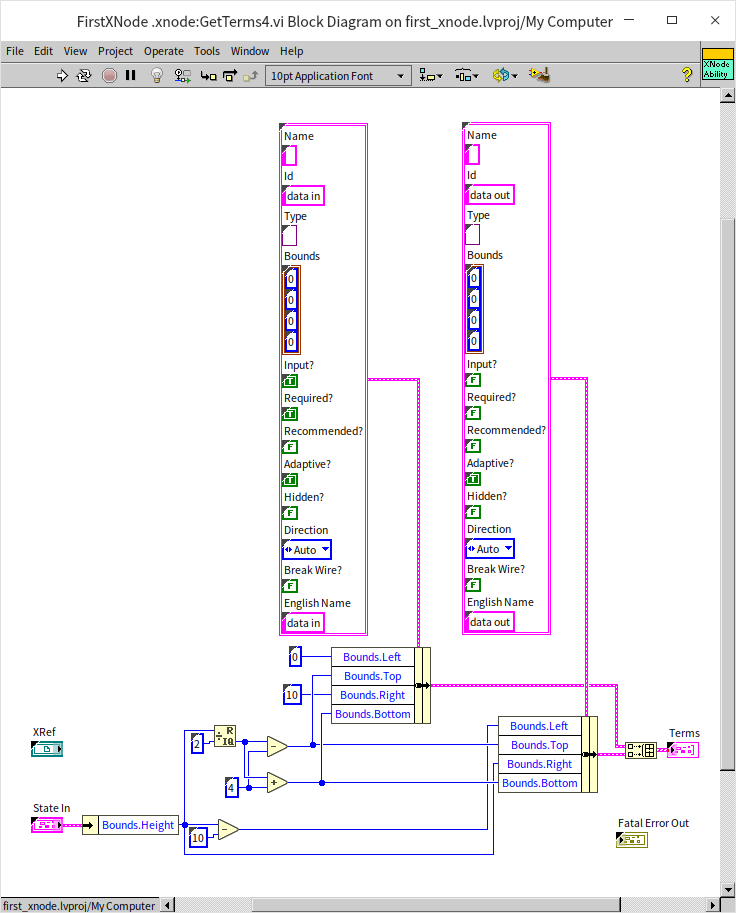This screenshot has height=913, width=736.
Task: Toggle Required? boolean in data out cluster
Action: (x=473, y=413)
